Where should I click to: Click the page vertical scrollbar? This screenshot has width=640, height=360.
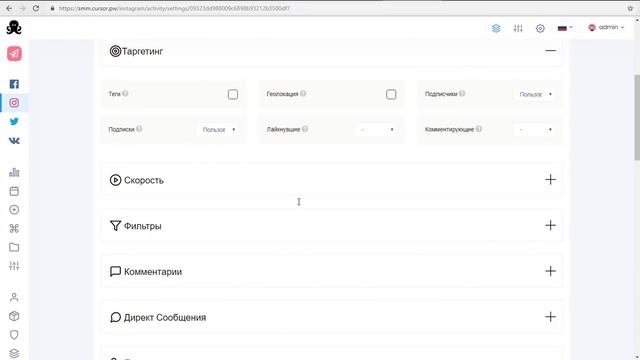pos(637,118)
